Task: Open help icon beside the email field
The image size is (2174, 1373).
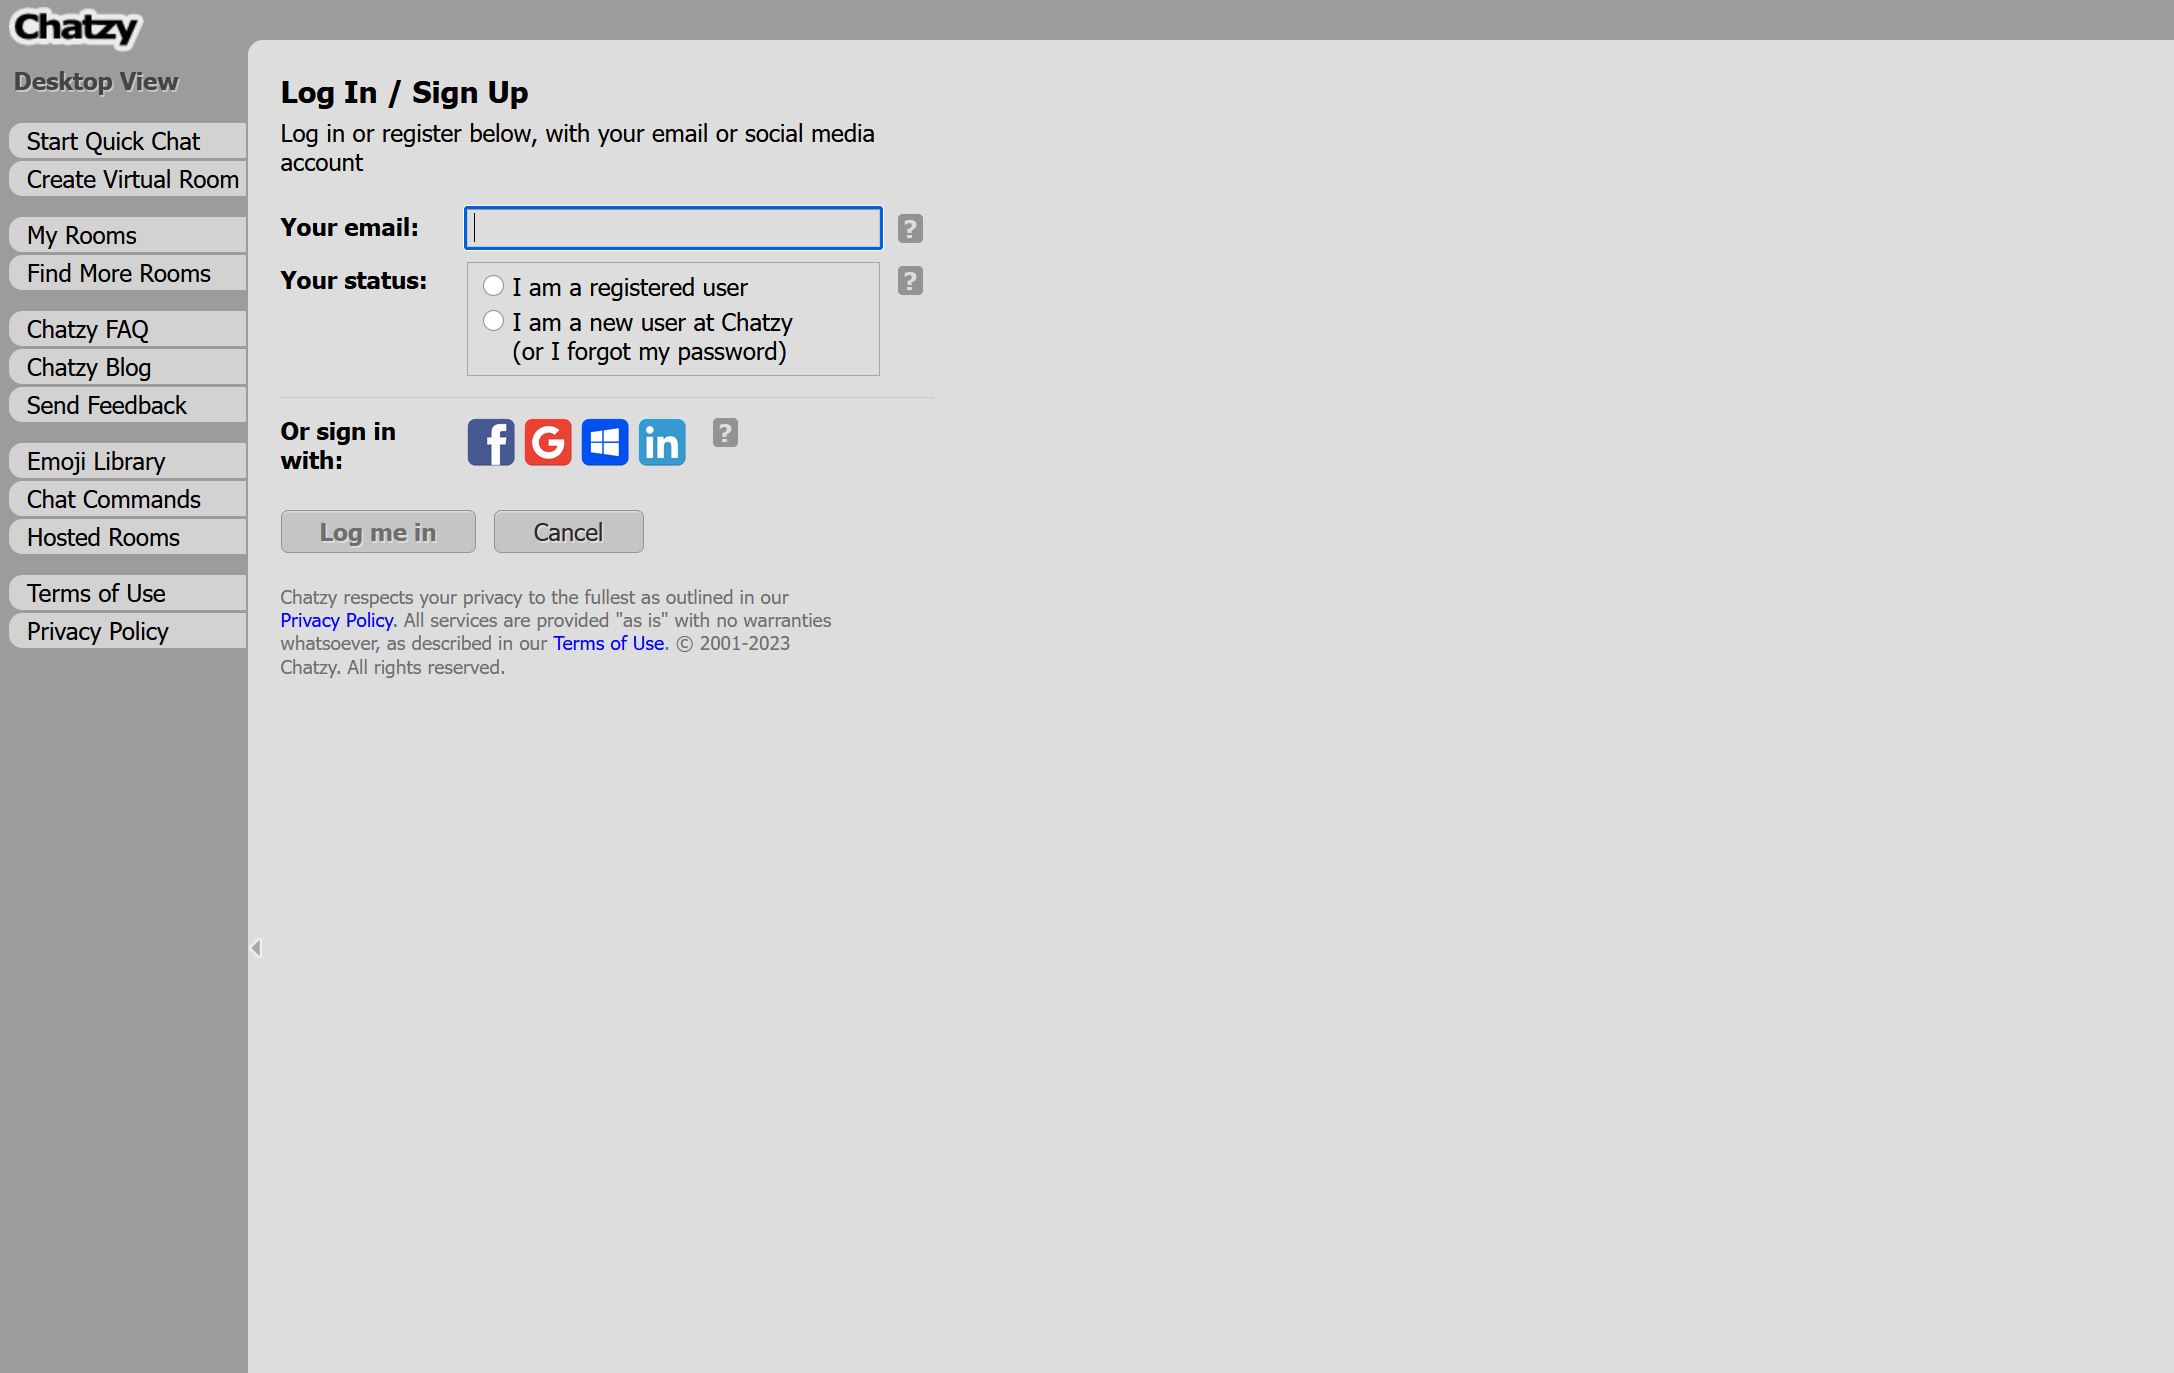Action: coord(910,229)
